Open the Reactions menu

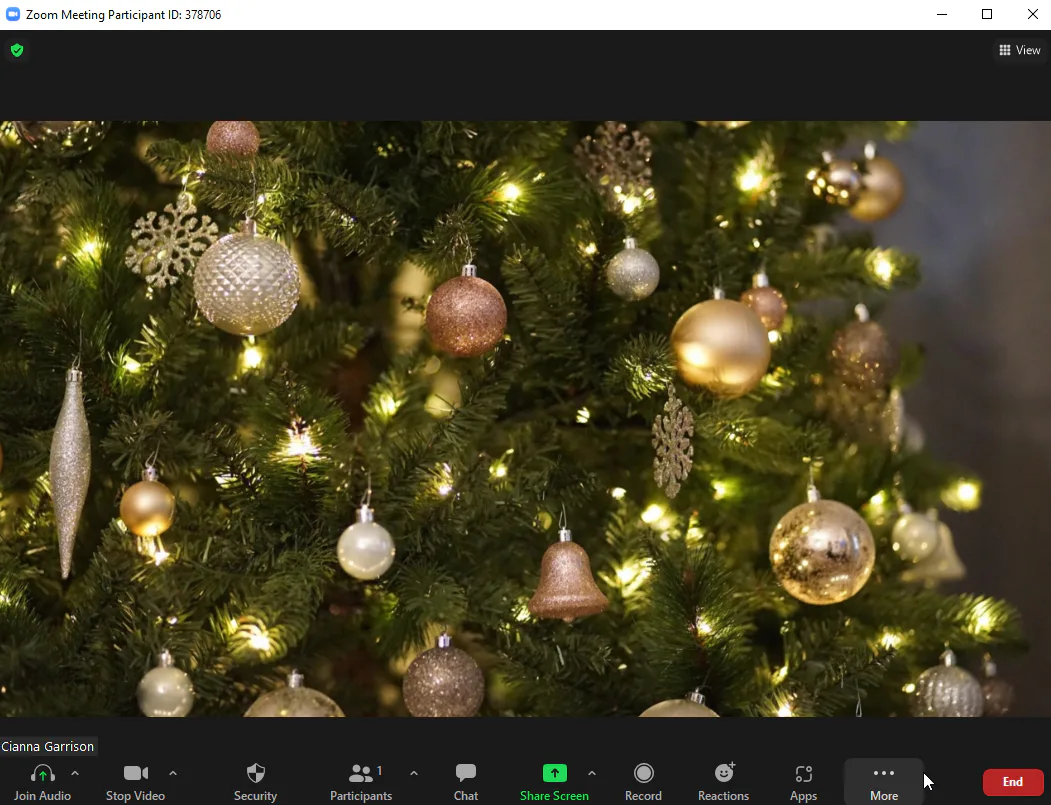(x=723, y=782)
